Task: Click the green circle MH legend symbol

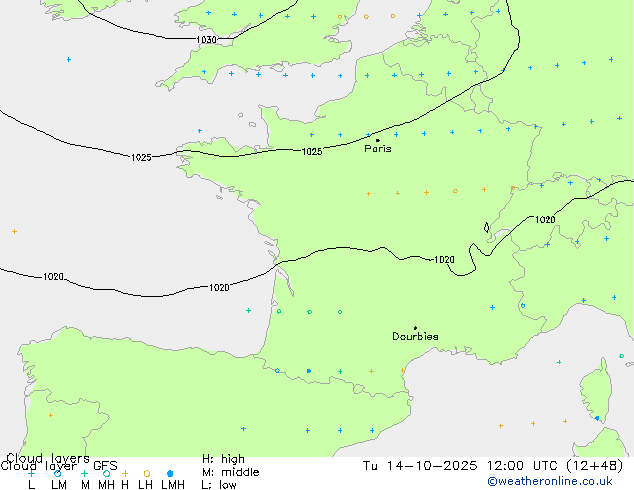Action: pyautogui.click(x=106, y=473)
